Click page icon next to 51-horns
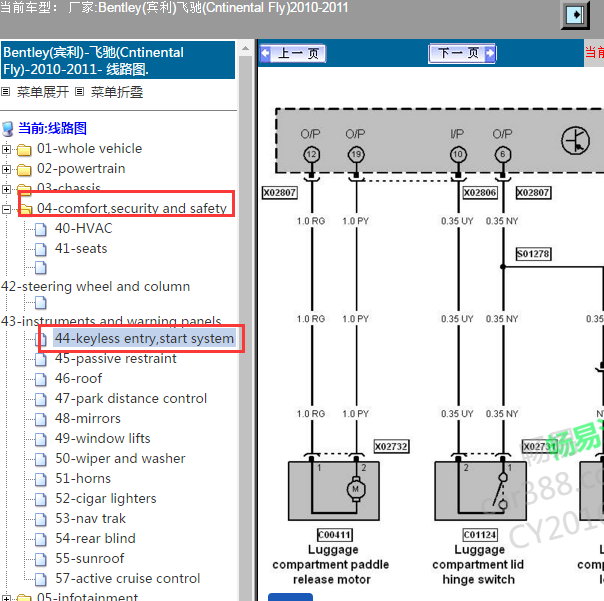This screenshot has width=604, height=601. pos(41,480)
